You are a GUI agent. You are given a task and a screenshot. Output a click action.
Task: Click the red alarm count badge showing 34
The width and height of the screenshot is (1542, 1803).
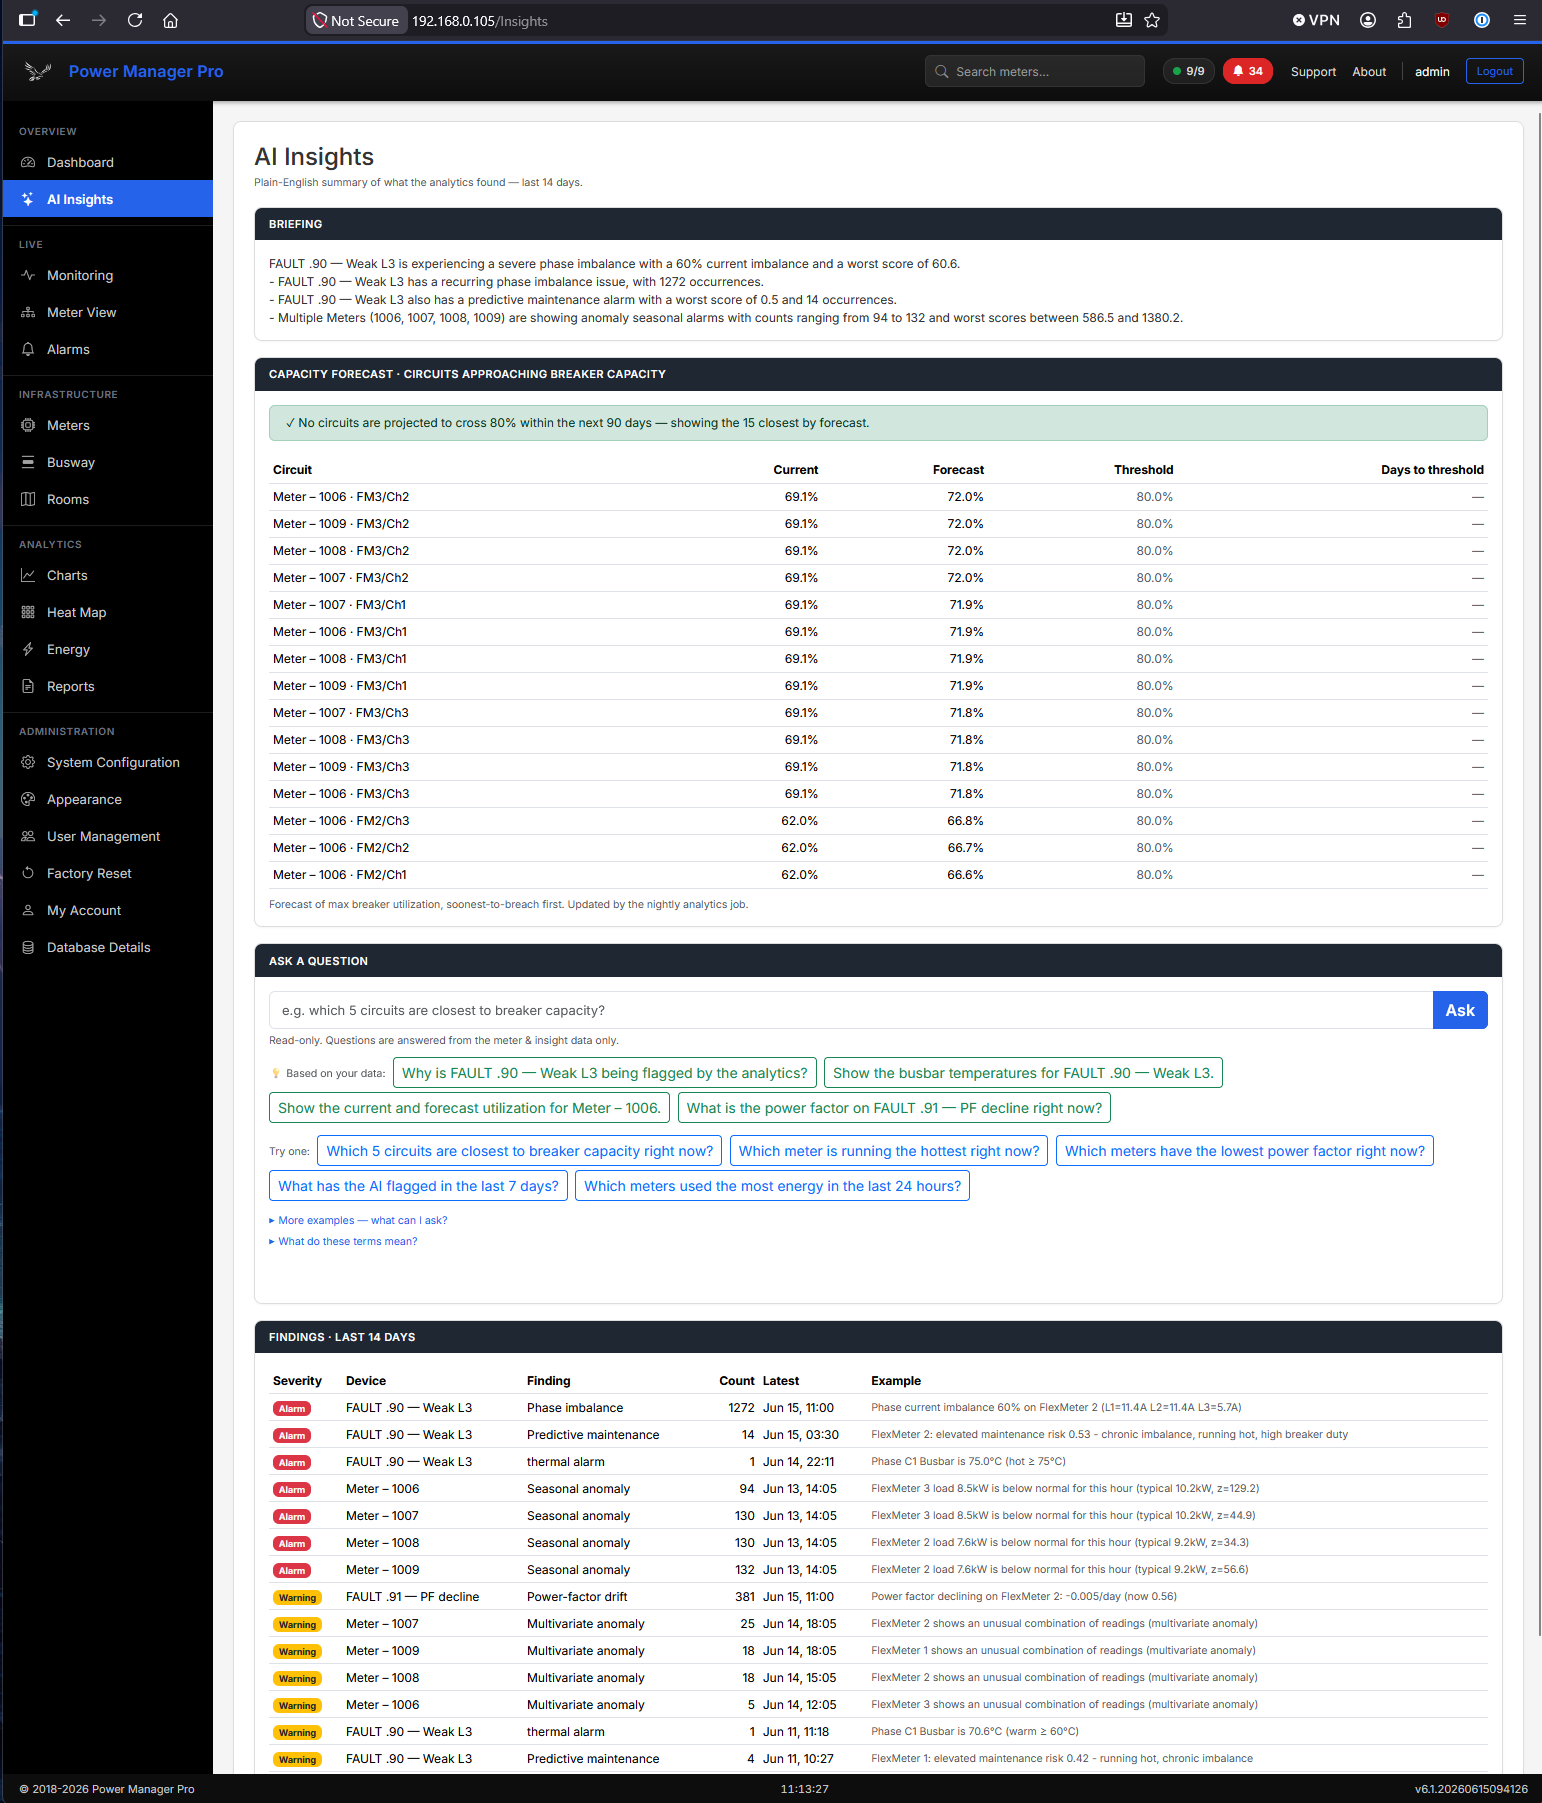1247,71
